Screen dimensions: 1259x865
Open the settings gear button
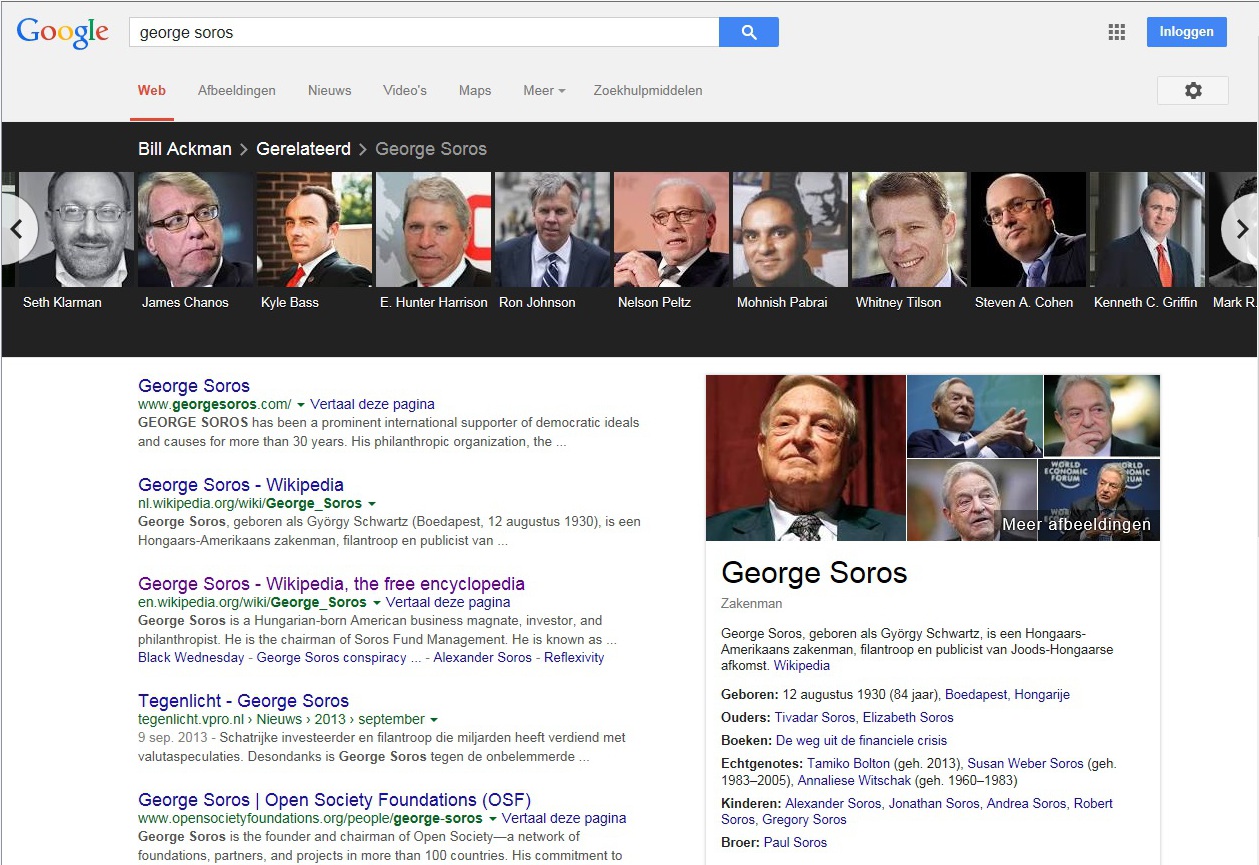(x=1193, y=90)
